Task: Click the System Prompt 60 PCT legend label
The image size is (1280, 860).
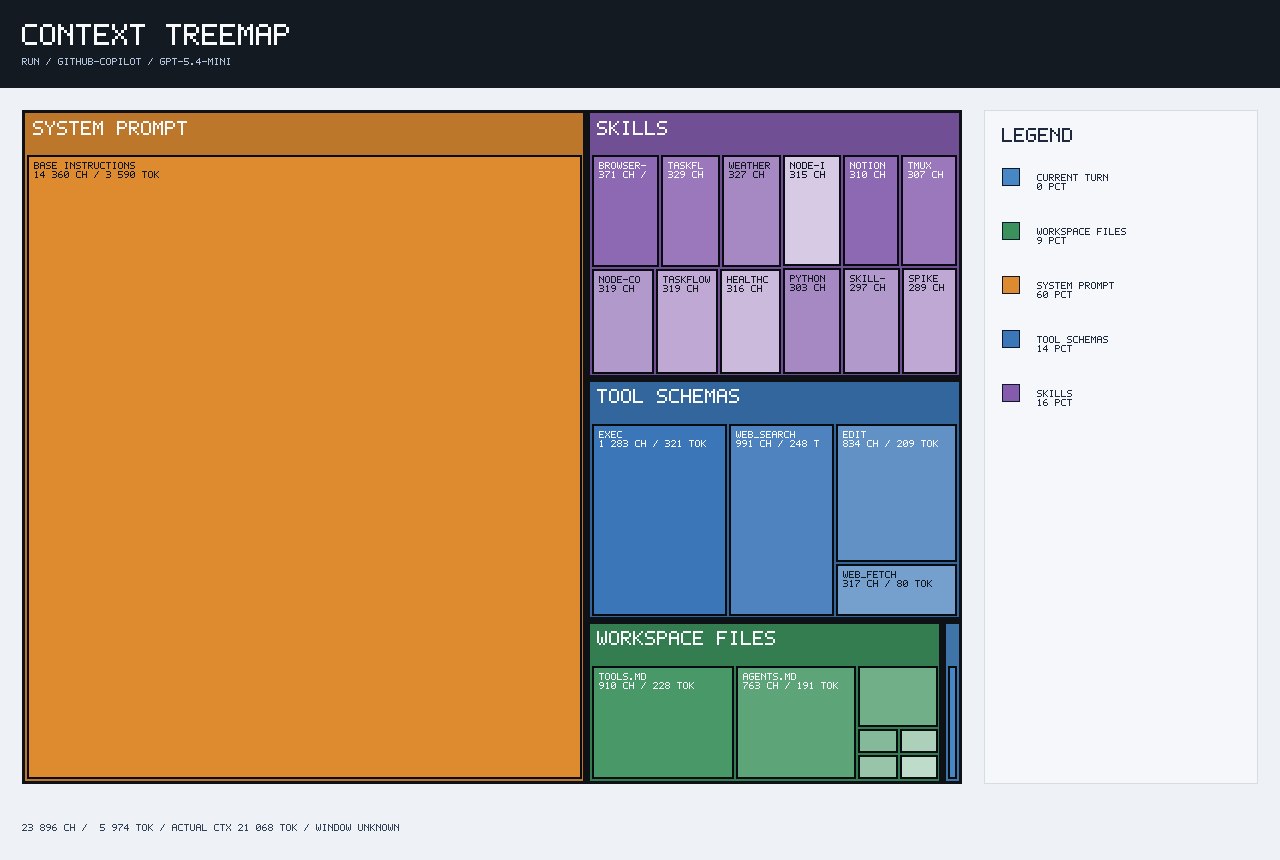Action: coord(1075,290)
